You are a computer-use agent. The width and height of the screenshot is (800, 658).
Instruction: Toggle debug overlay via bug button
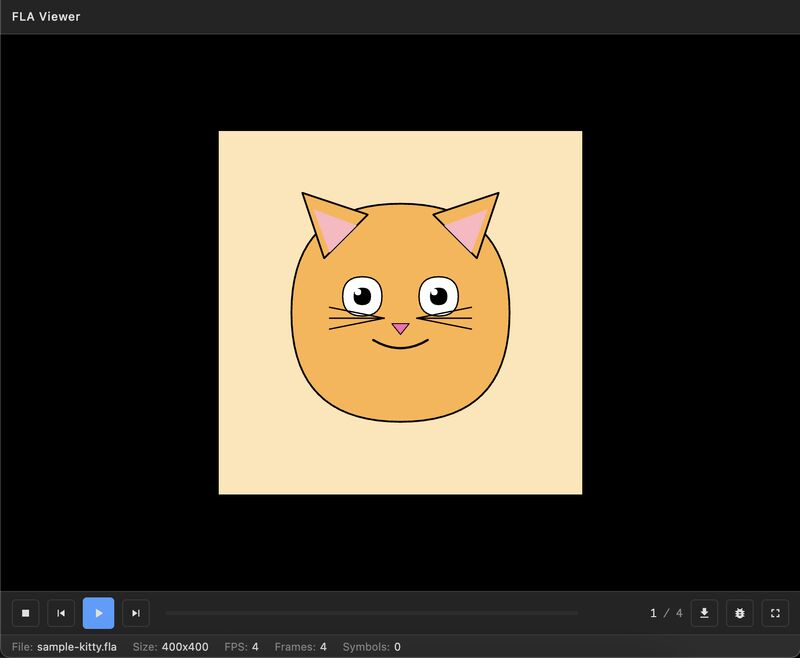click(x=740, y=613)
